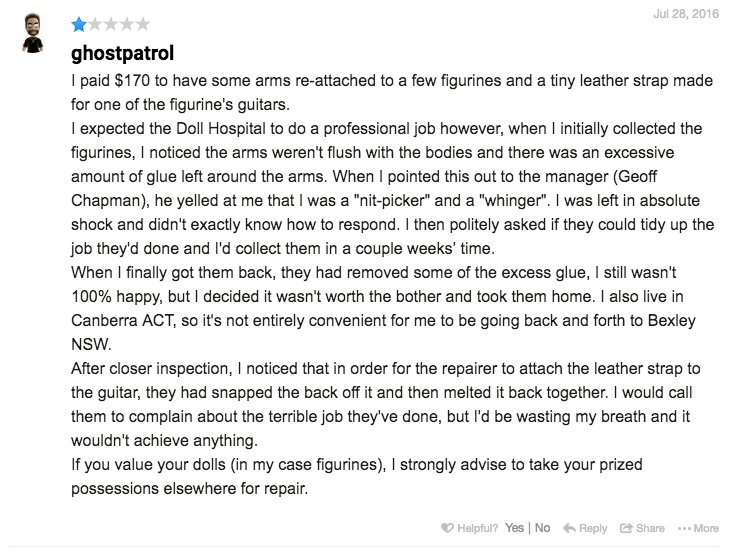Select the fifth rating star
Image resolution: width=734 pixels, height=559 pixels.
(x=143, y=24)
